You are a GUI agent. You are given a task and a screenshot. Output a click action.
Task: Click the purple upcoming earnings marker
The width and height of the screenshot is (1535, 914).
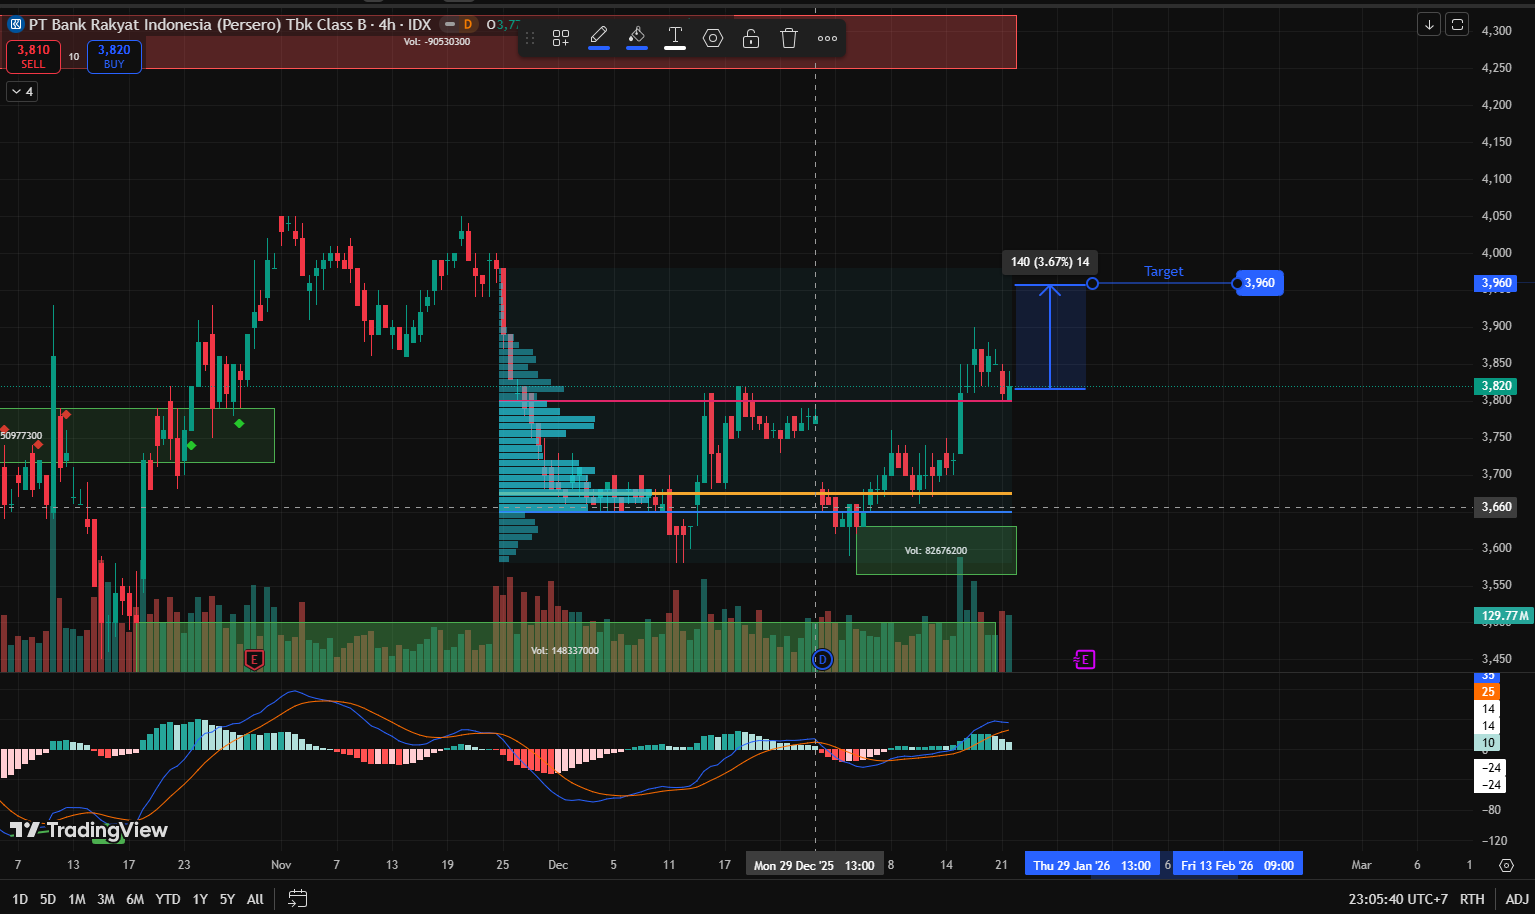[1085, 659]
